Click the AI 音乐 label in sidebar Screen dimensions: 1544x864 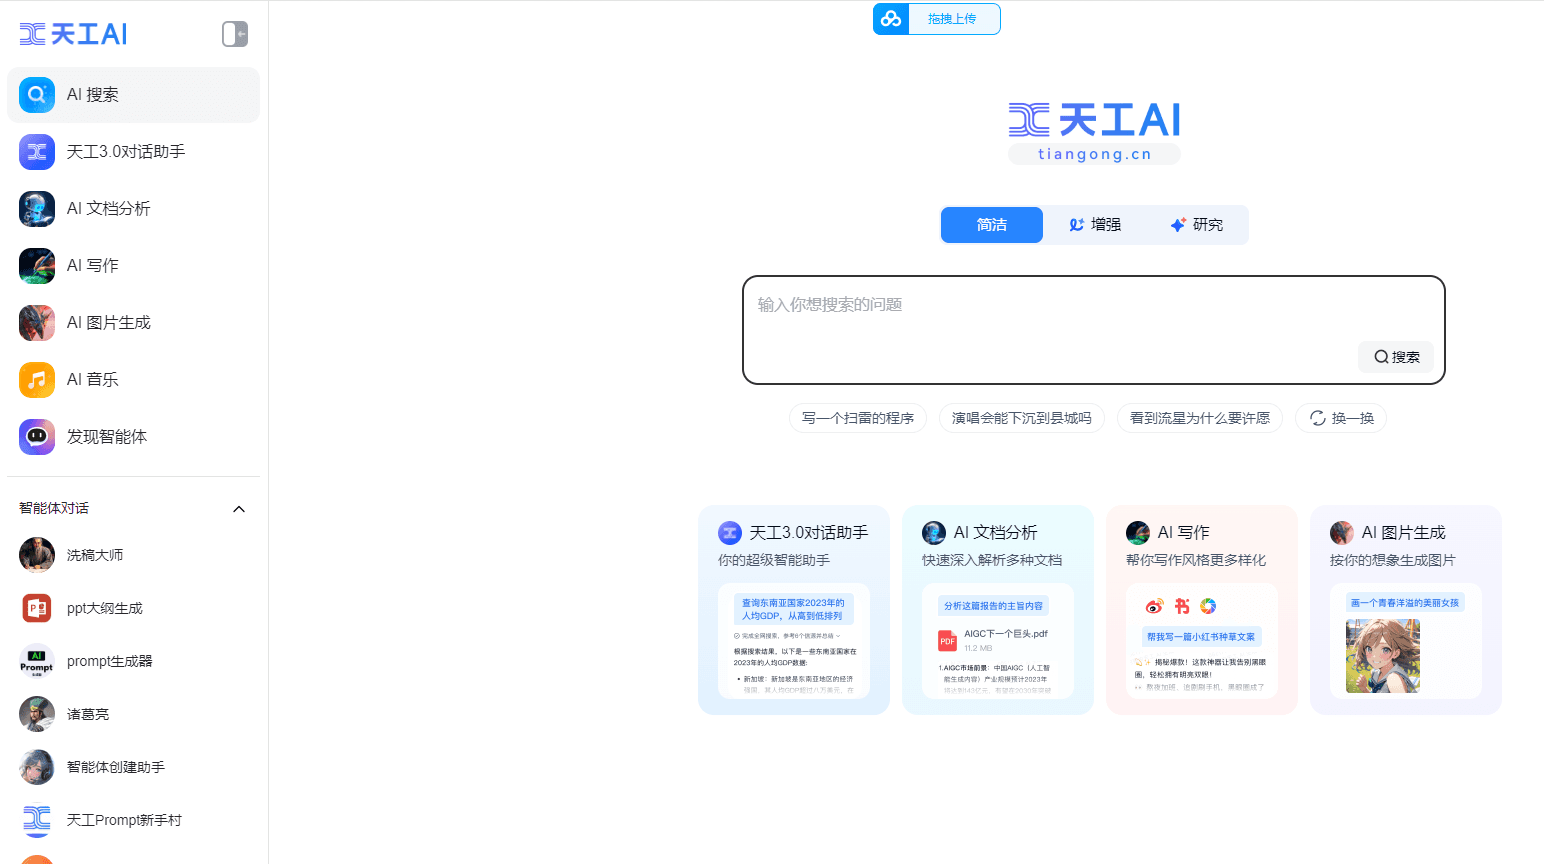93,380
